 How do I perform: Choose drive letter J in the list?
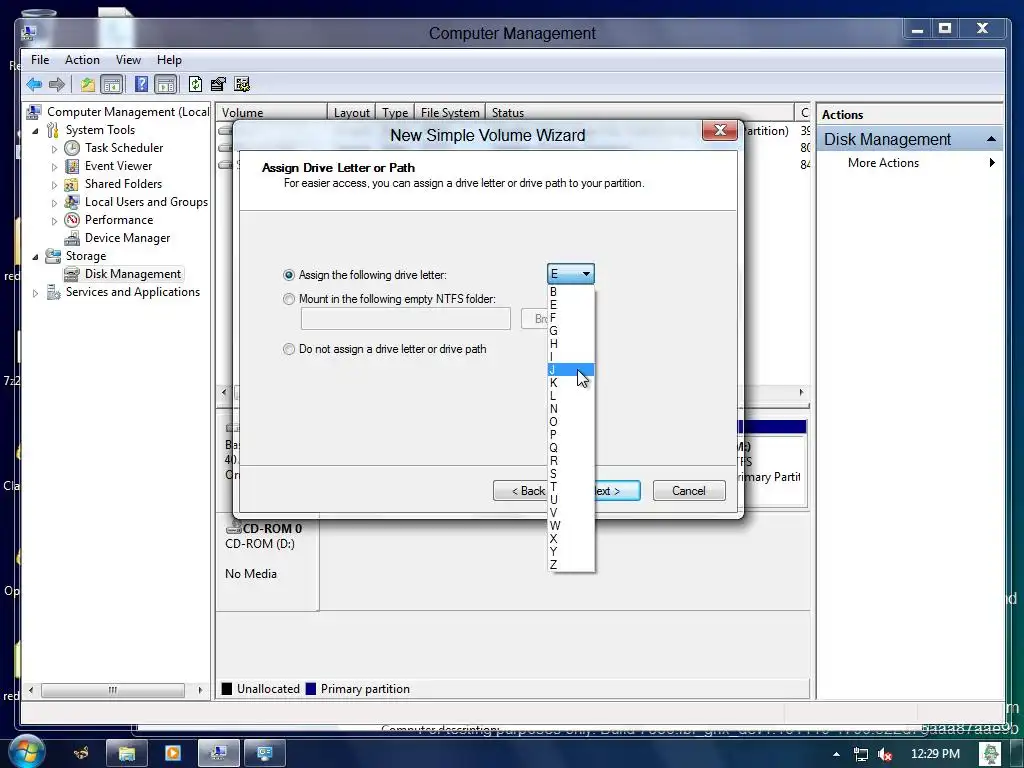[571, 370]
